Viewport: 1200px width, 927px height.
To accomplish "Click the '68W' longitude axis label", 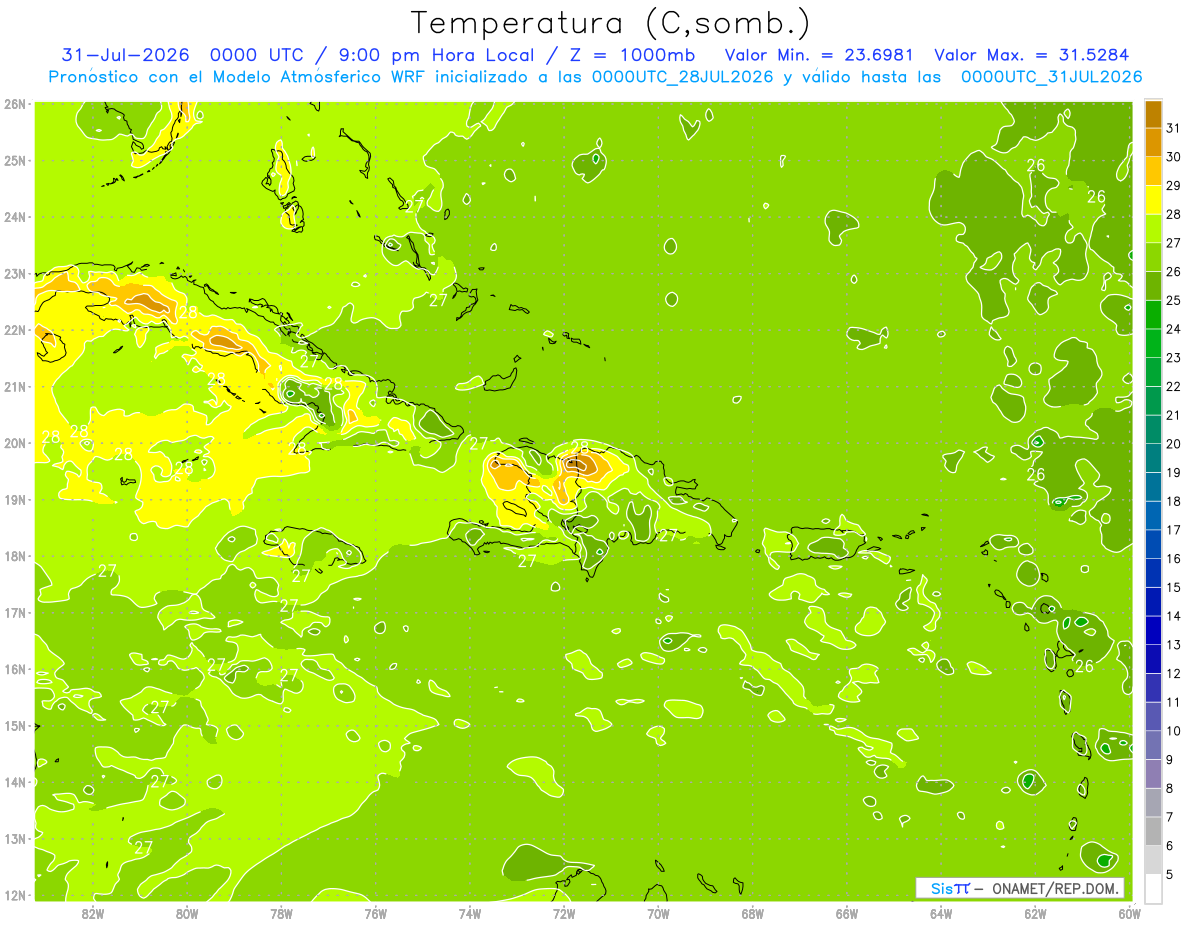I will click(x=752, y=914).
